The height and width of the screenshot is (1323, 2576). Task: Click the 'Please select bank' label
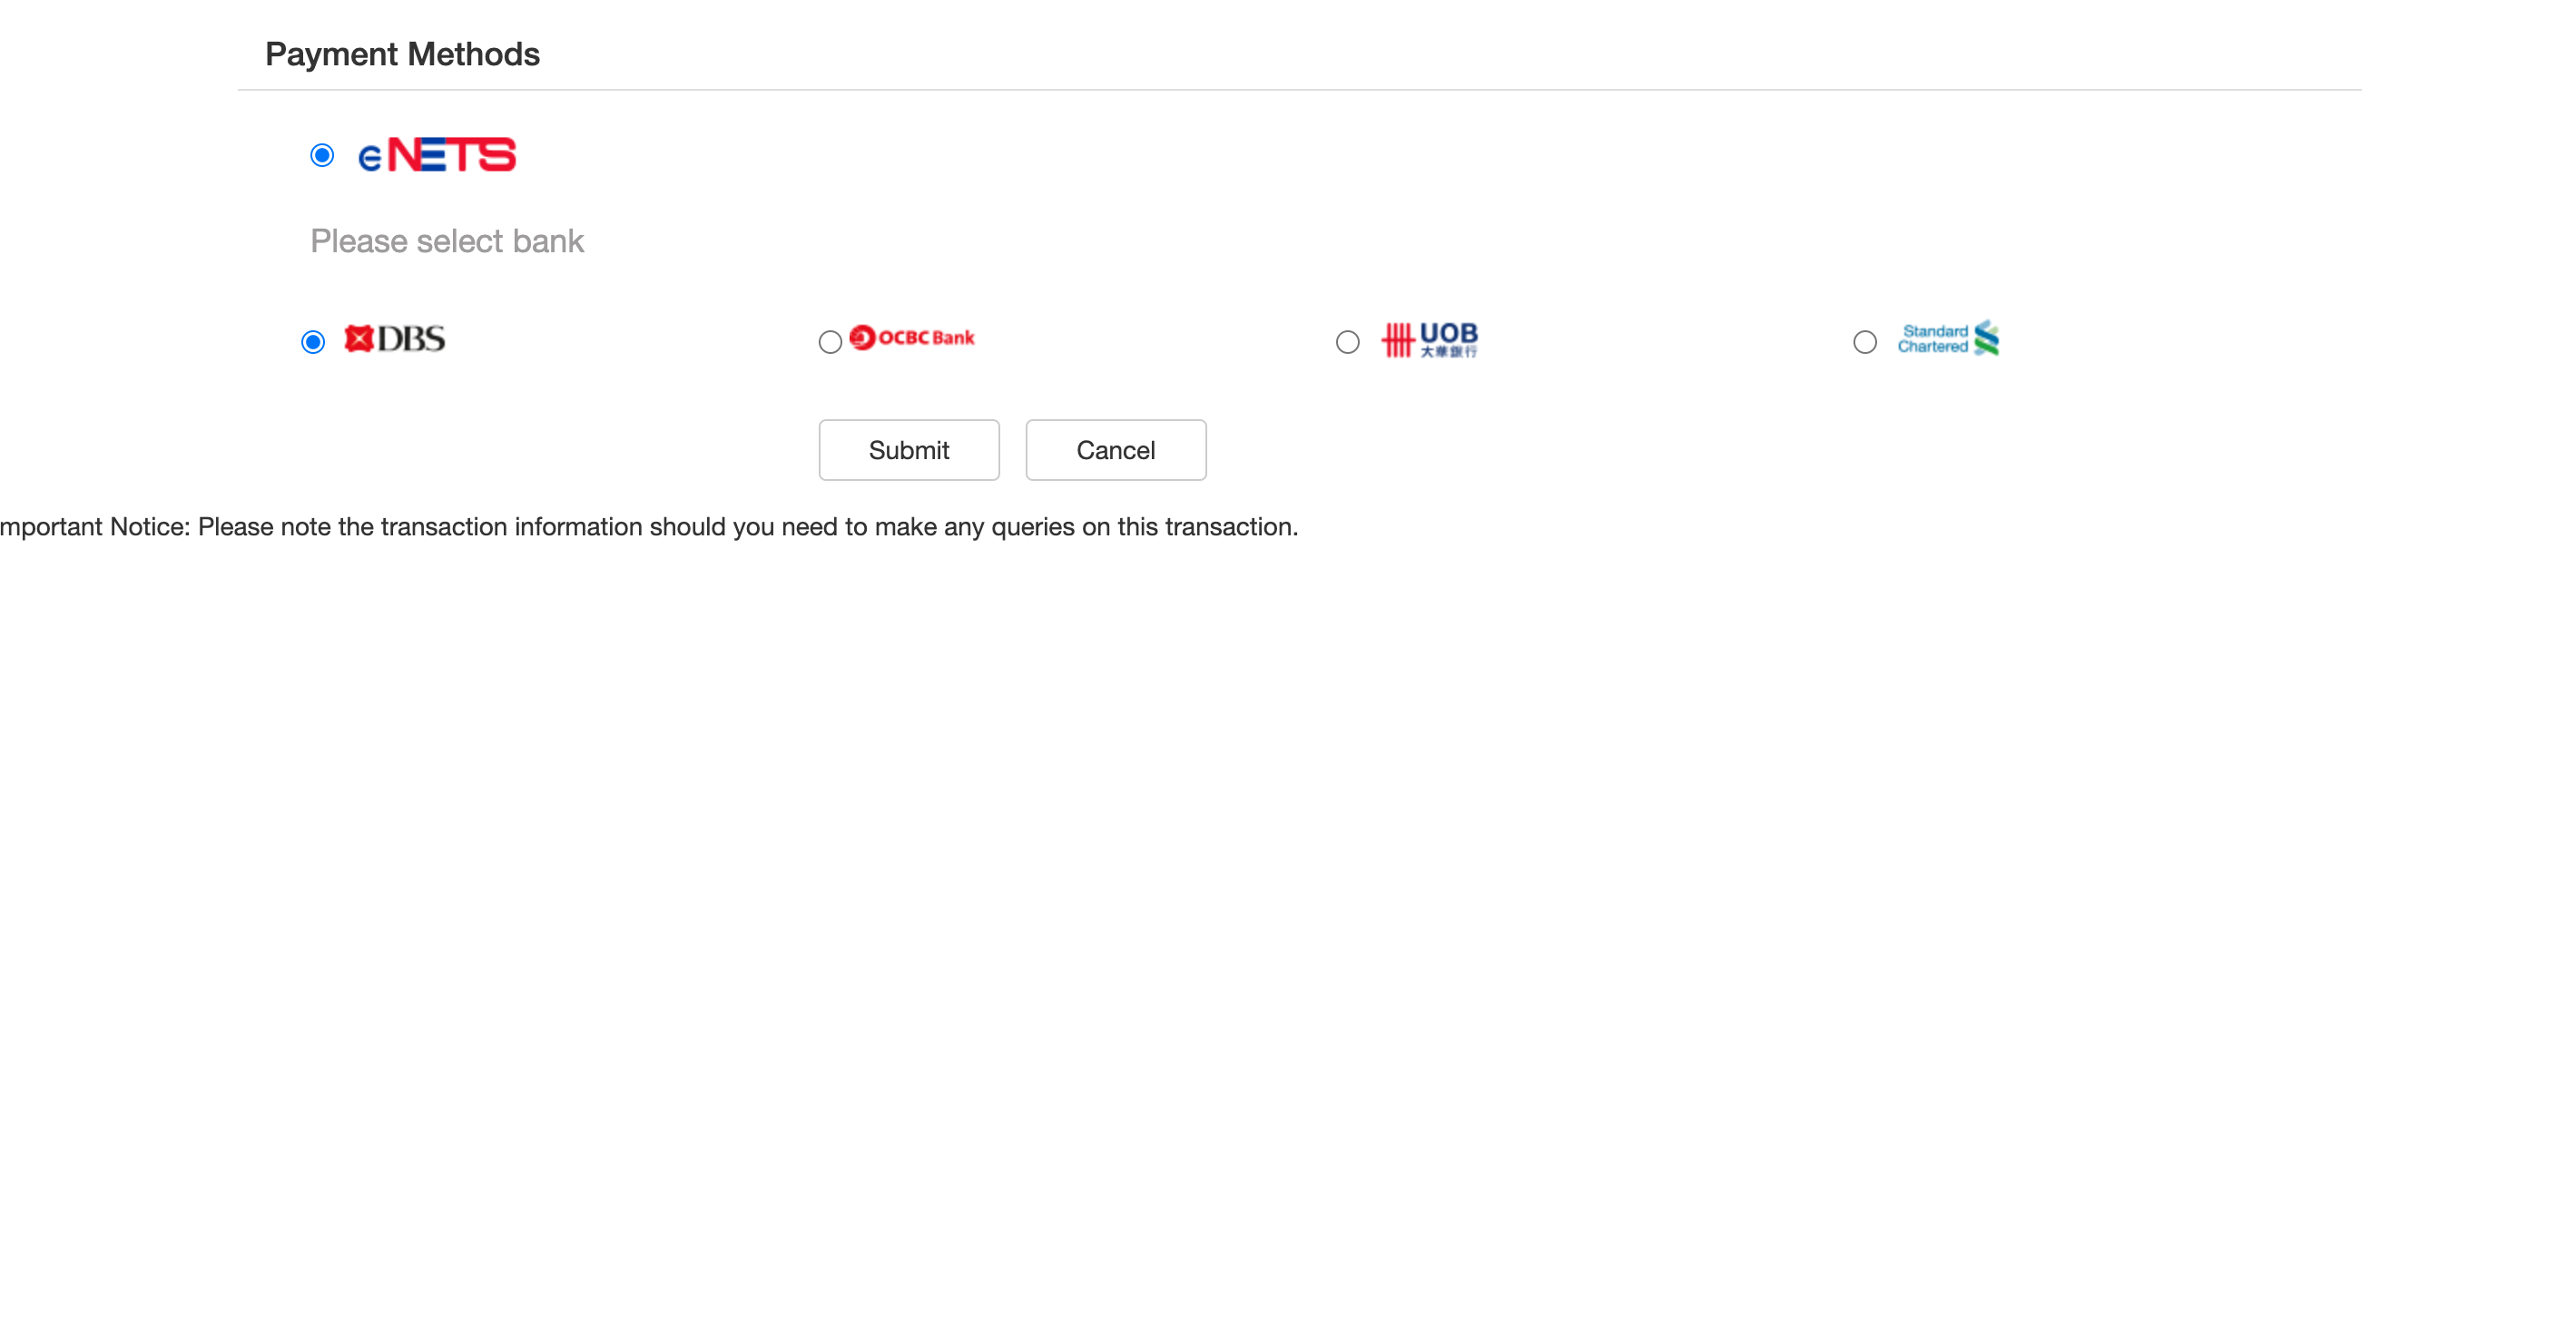(x=447, y=241)
